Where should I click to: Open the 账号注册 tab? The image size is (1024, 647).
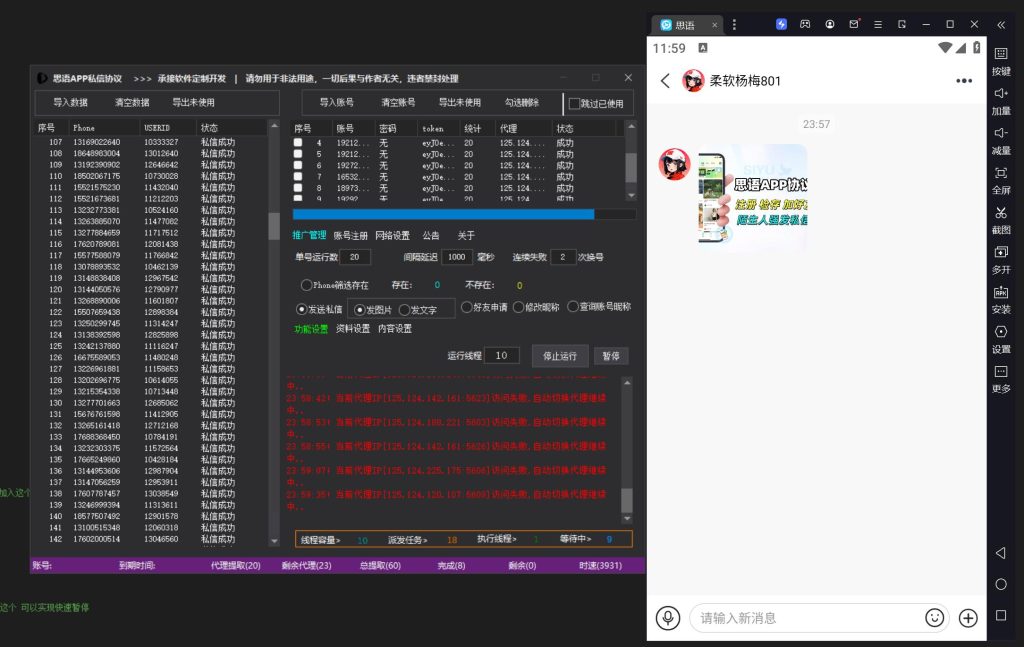[350, 236]
